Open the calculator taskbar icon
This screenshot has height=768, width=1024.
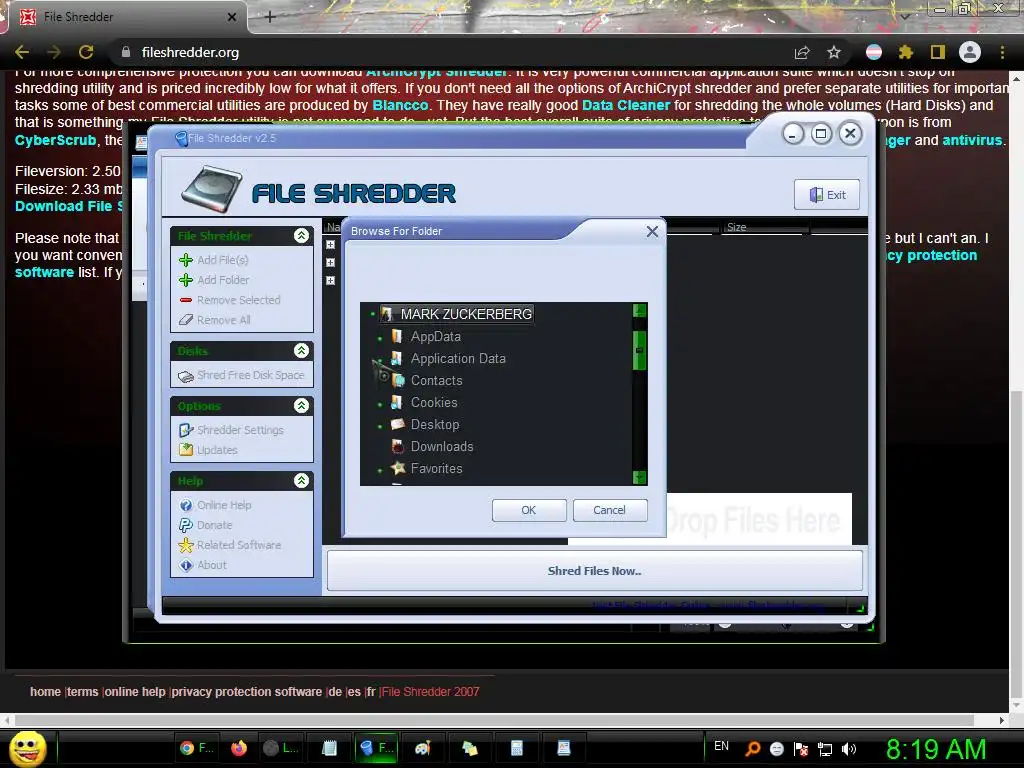point(517,748)
